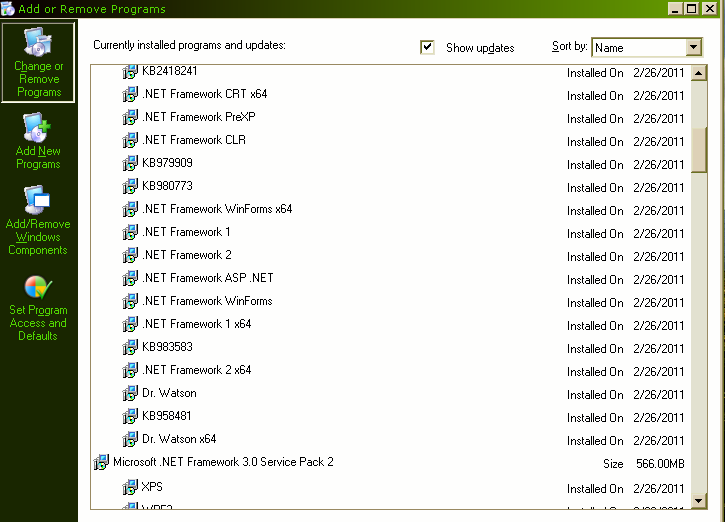Image resolution: width=725 pixels, height=522 pixels.
Task: Click the Dr. Watson (non-x64) entry's icon
Action: (x=130, y=393)
